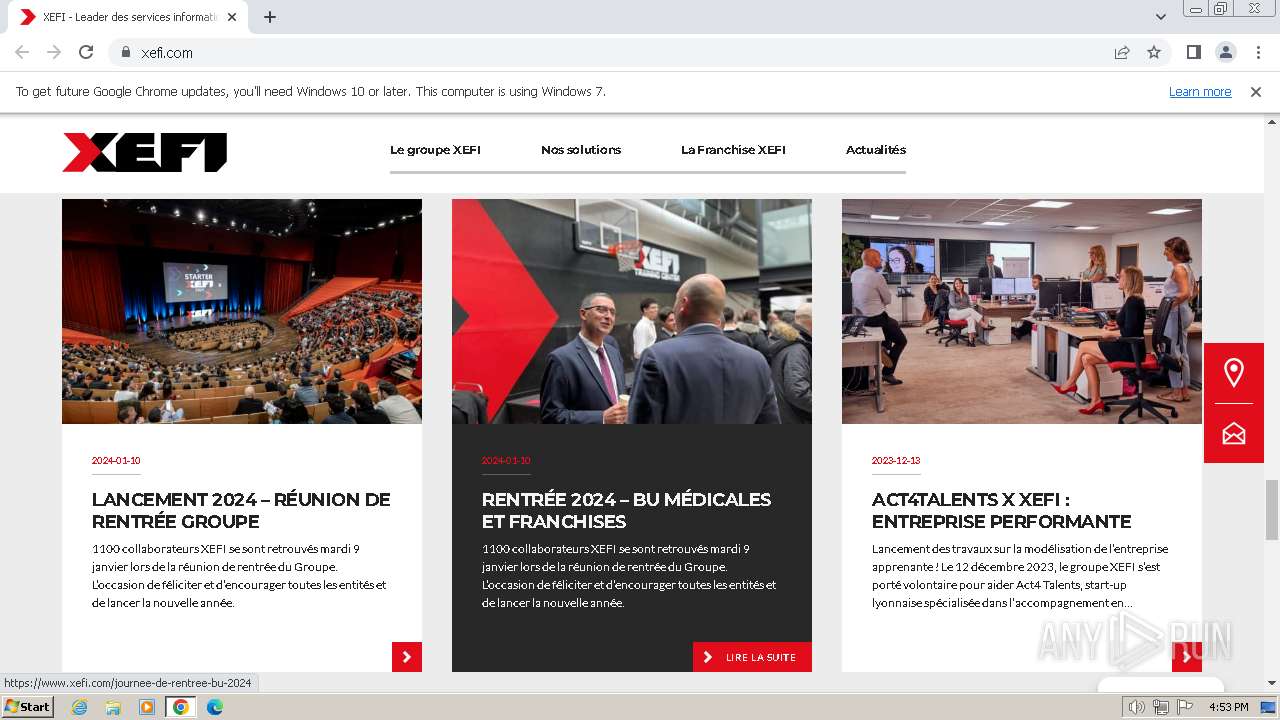Open Act4Talents x XEFI article title
Image resolution: width=1280 pixels, height=720 pixels.
(x=1001, y=510)
